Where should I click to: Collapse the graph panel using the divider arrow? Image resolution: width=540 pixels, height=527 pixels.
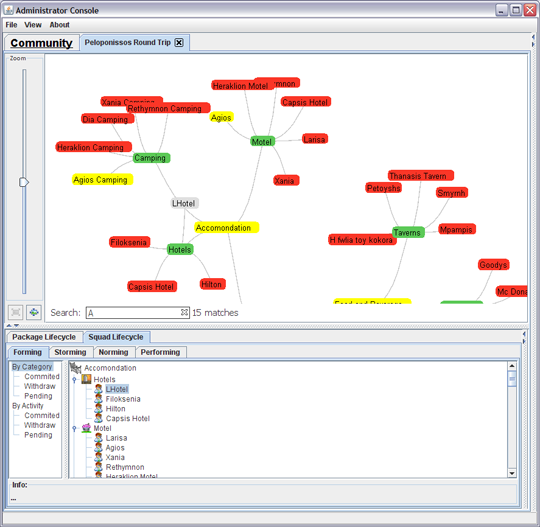tap(9, 325)
